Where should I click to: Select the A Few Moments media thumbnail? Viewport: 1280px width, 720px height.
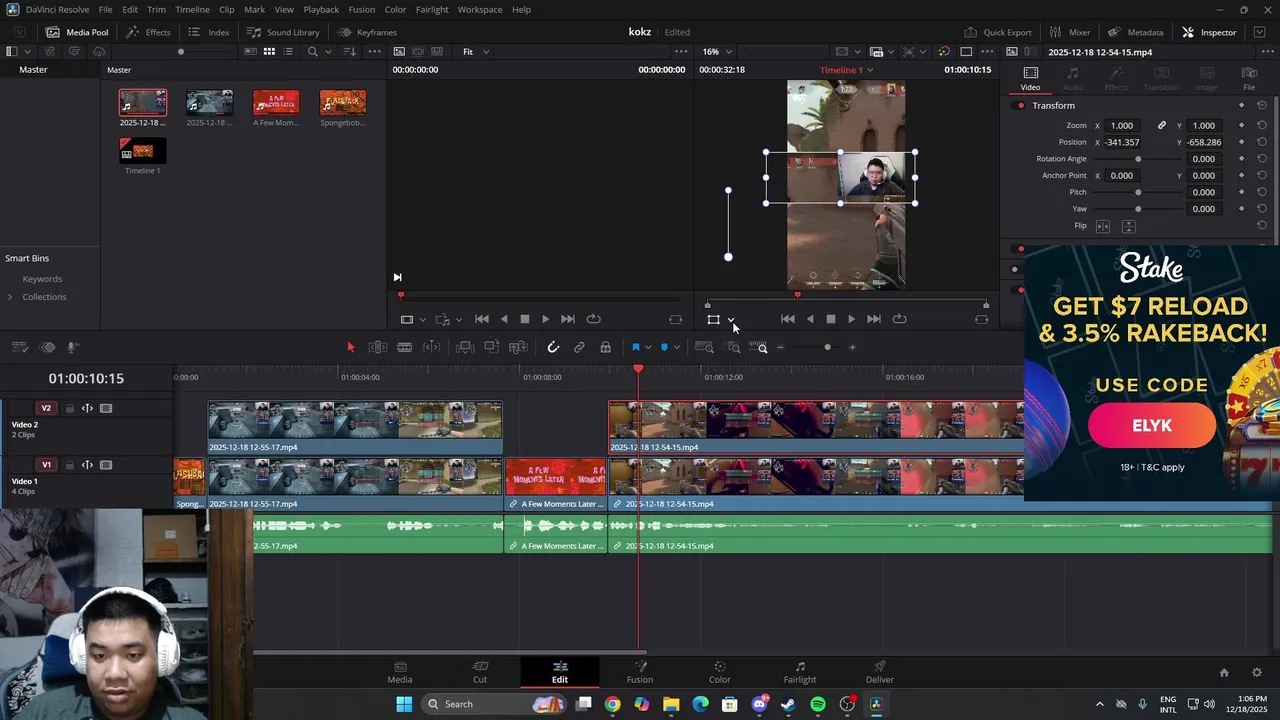click(276, 103)
